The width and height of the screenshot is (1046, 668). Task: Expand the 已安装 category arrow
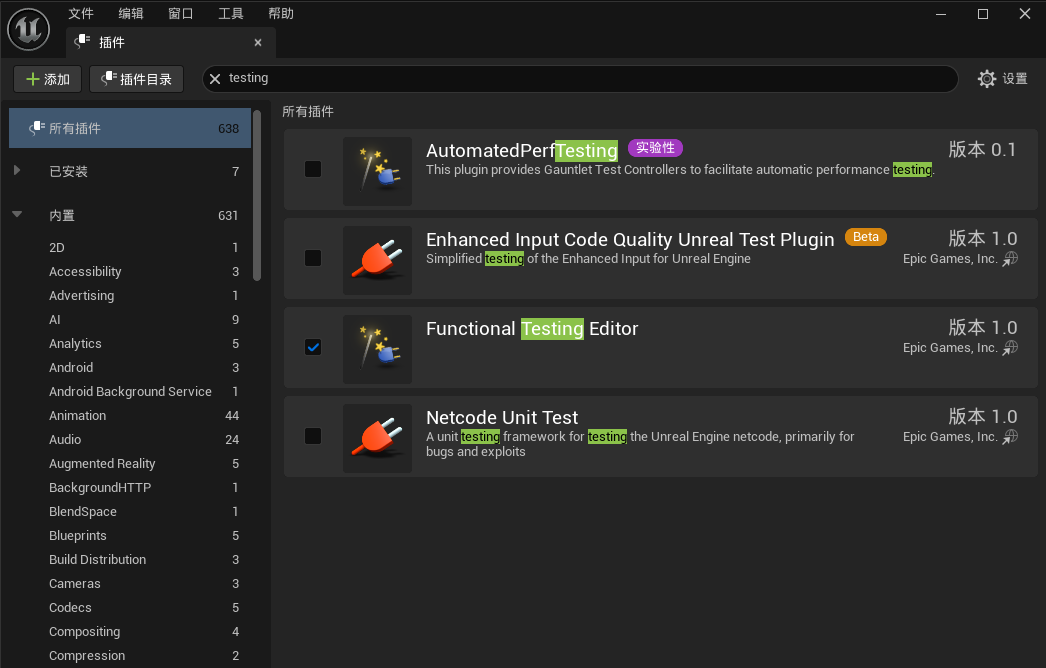click(x=17, y=170)
